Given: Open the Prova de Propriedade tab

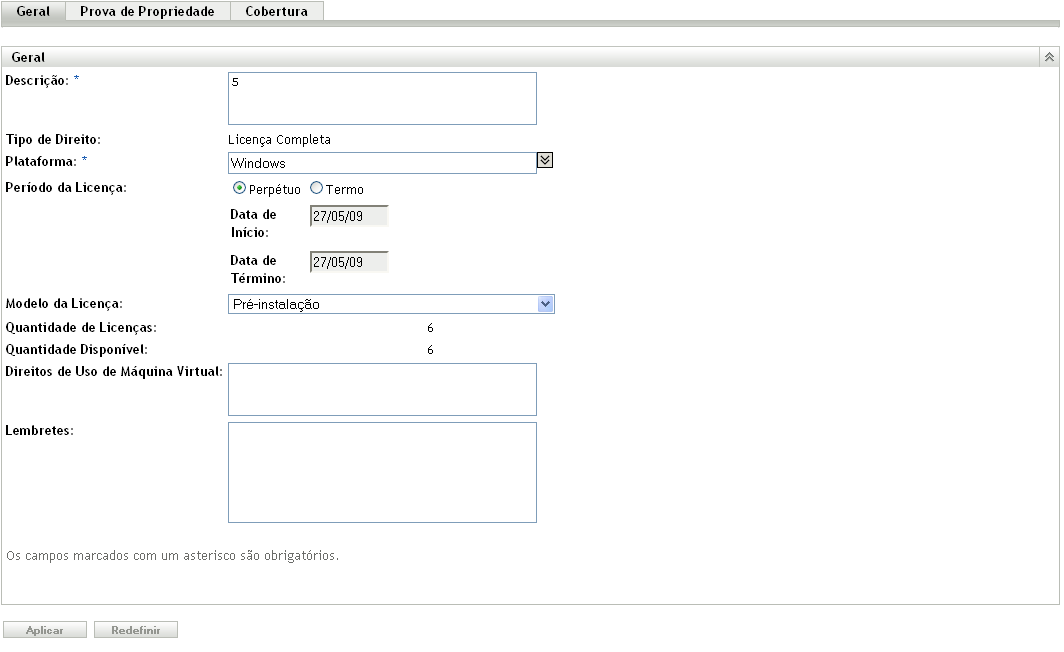Looking at the screenshot, I should (x=147, y=11).
